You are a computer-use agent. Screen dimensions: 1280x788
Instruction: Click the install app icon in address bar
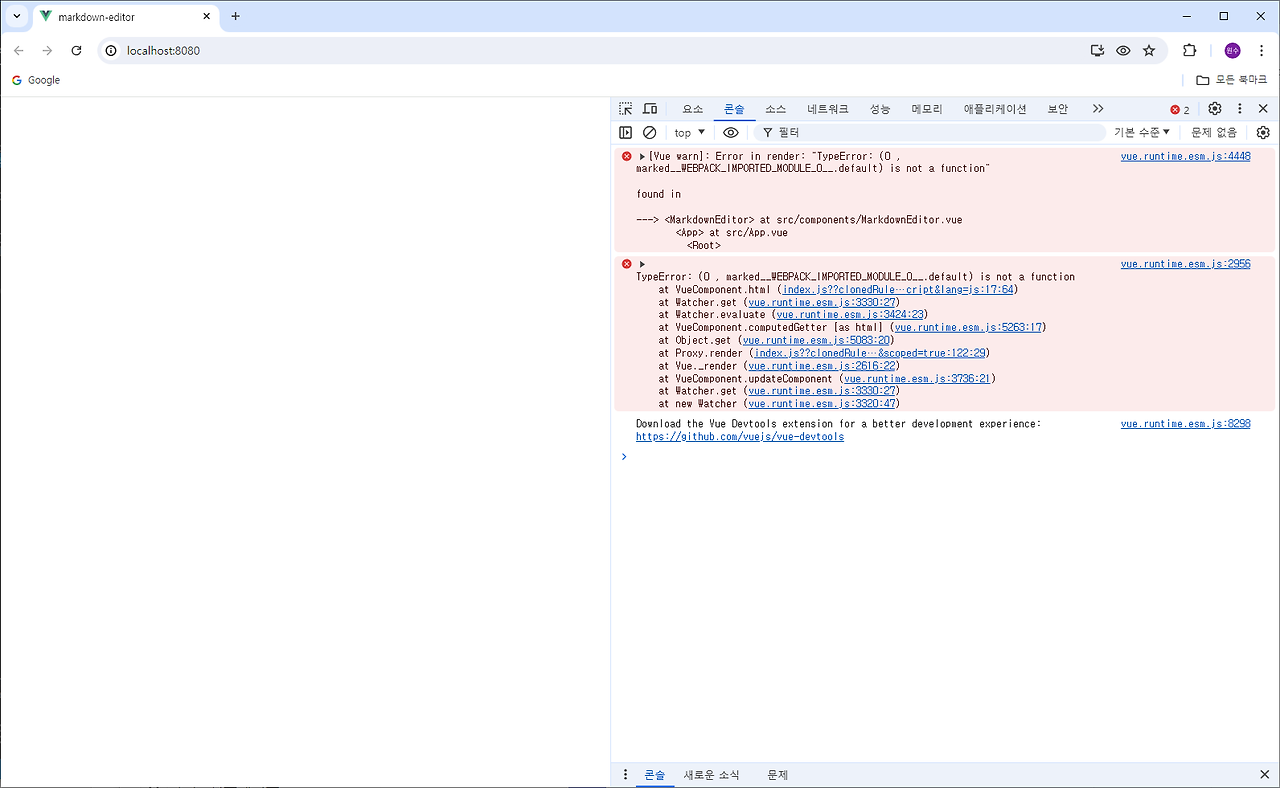tap(1097, 50)
